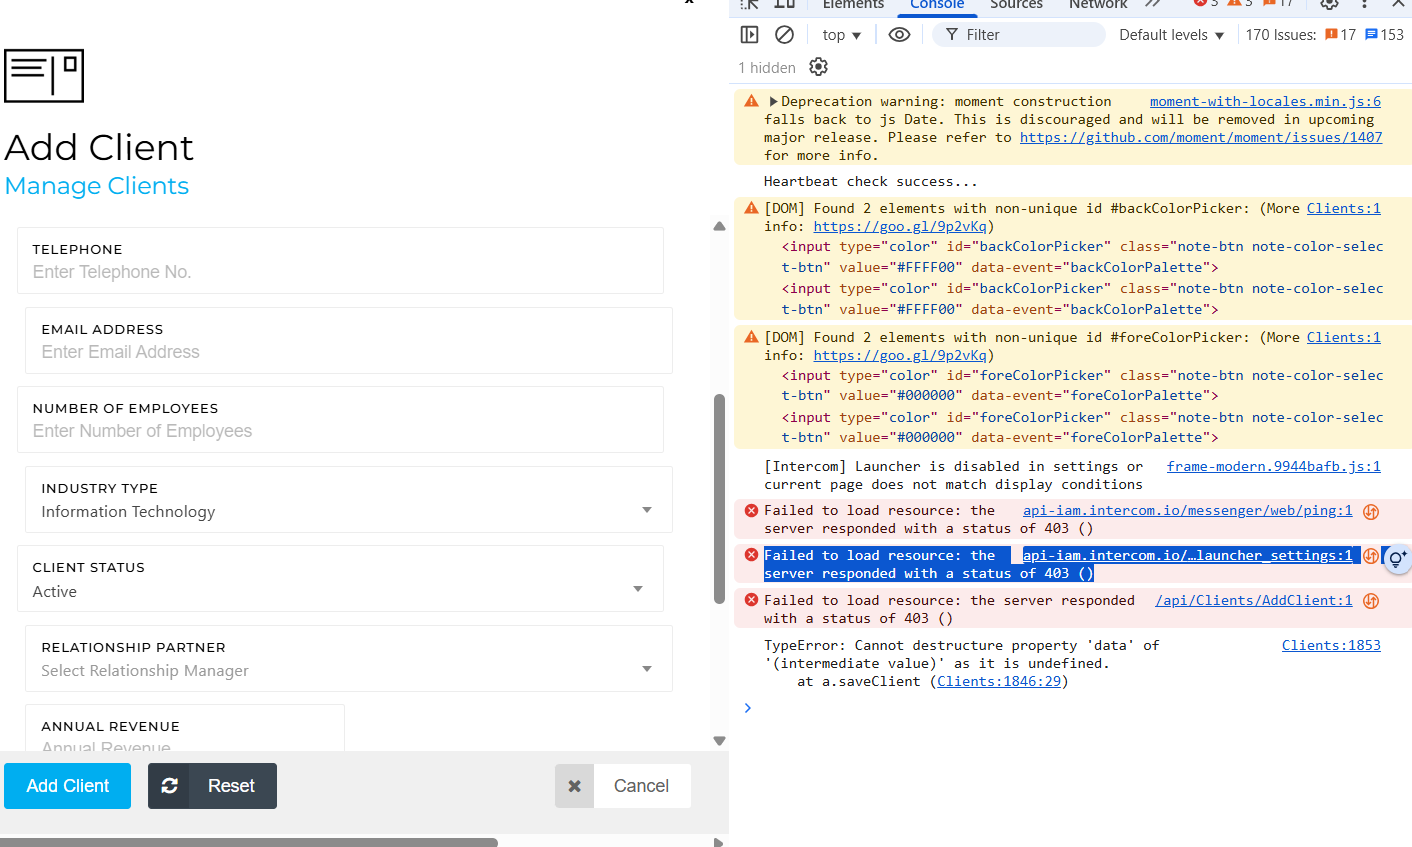
Task: Open the 153 info issues badge
Action: (x=1385, y=35)
